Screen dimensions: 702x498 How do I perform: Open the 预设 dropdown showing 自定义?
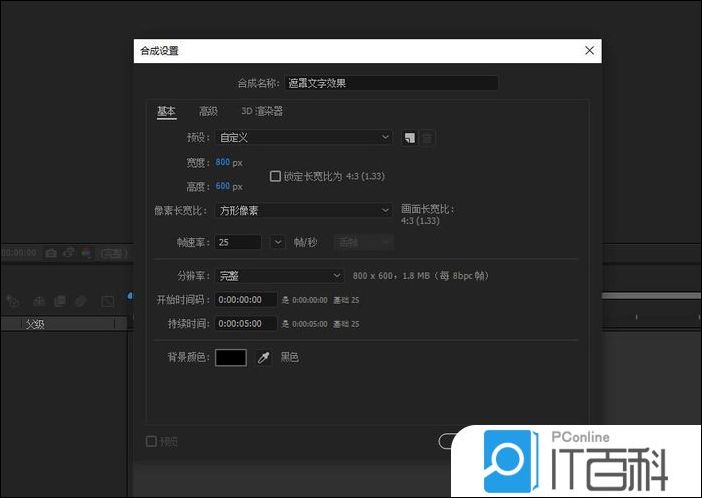(304, 137)
